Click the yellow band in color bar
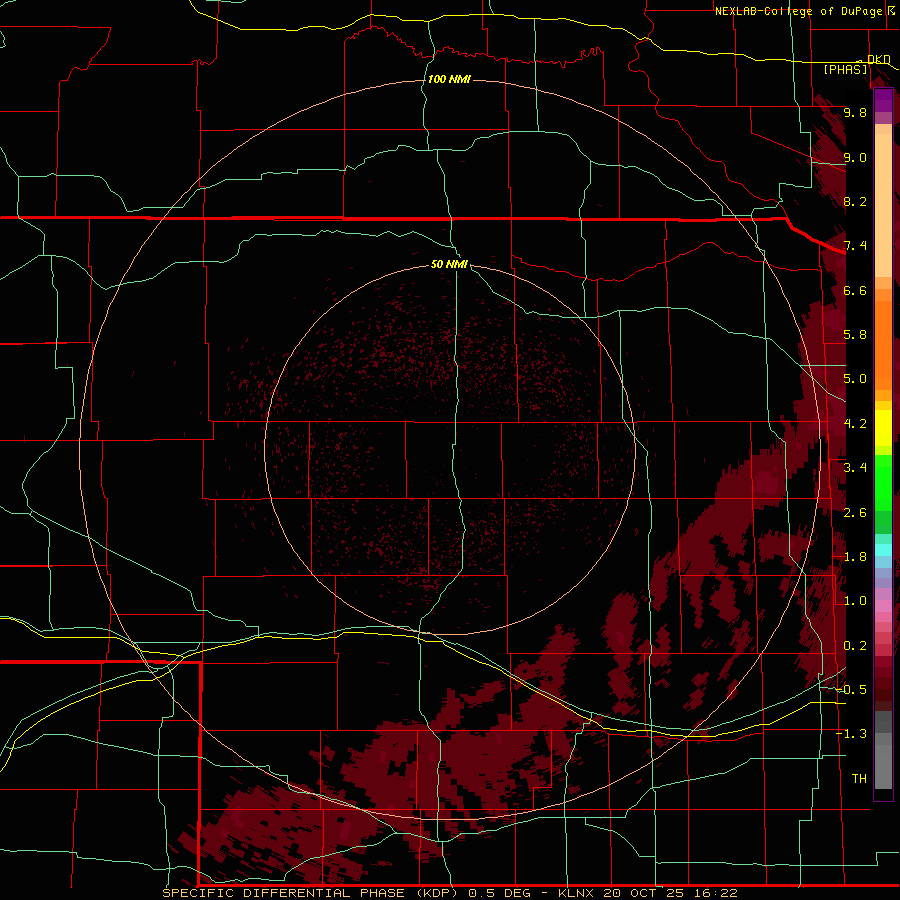 tap(883, 428)
